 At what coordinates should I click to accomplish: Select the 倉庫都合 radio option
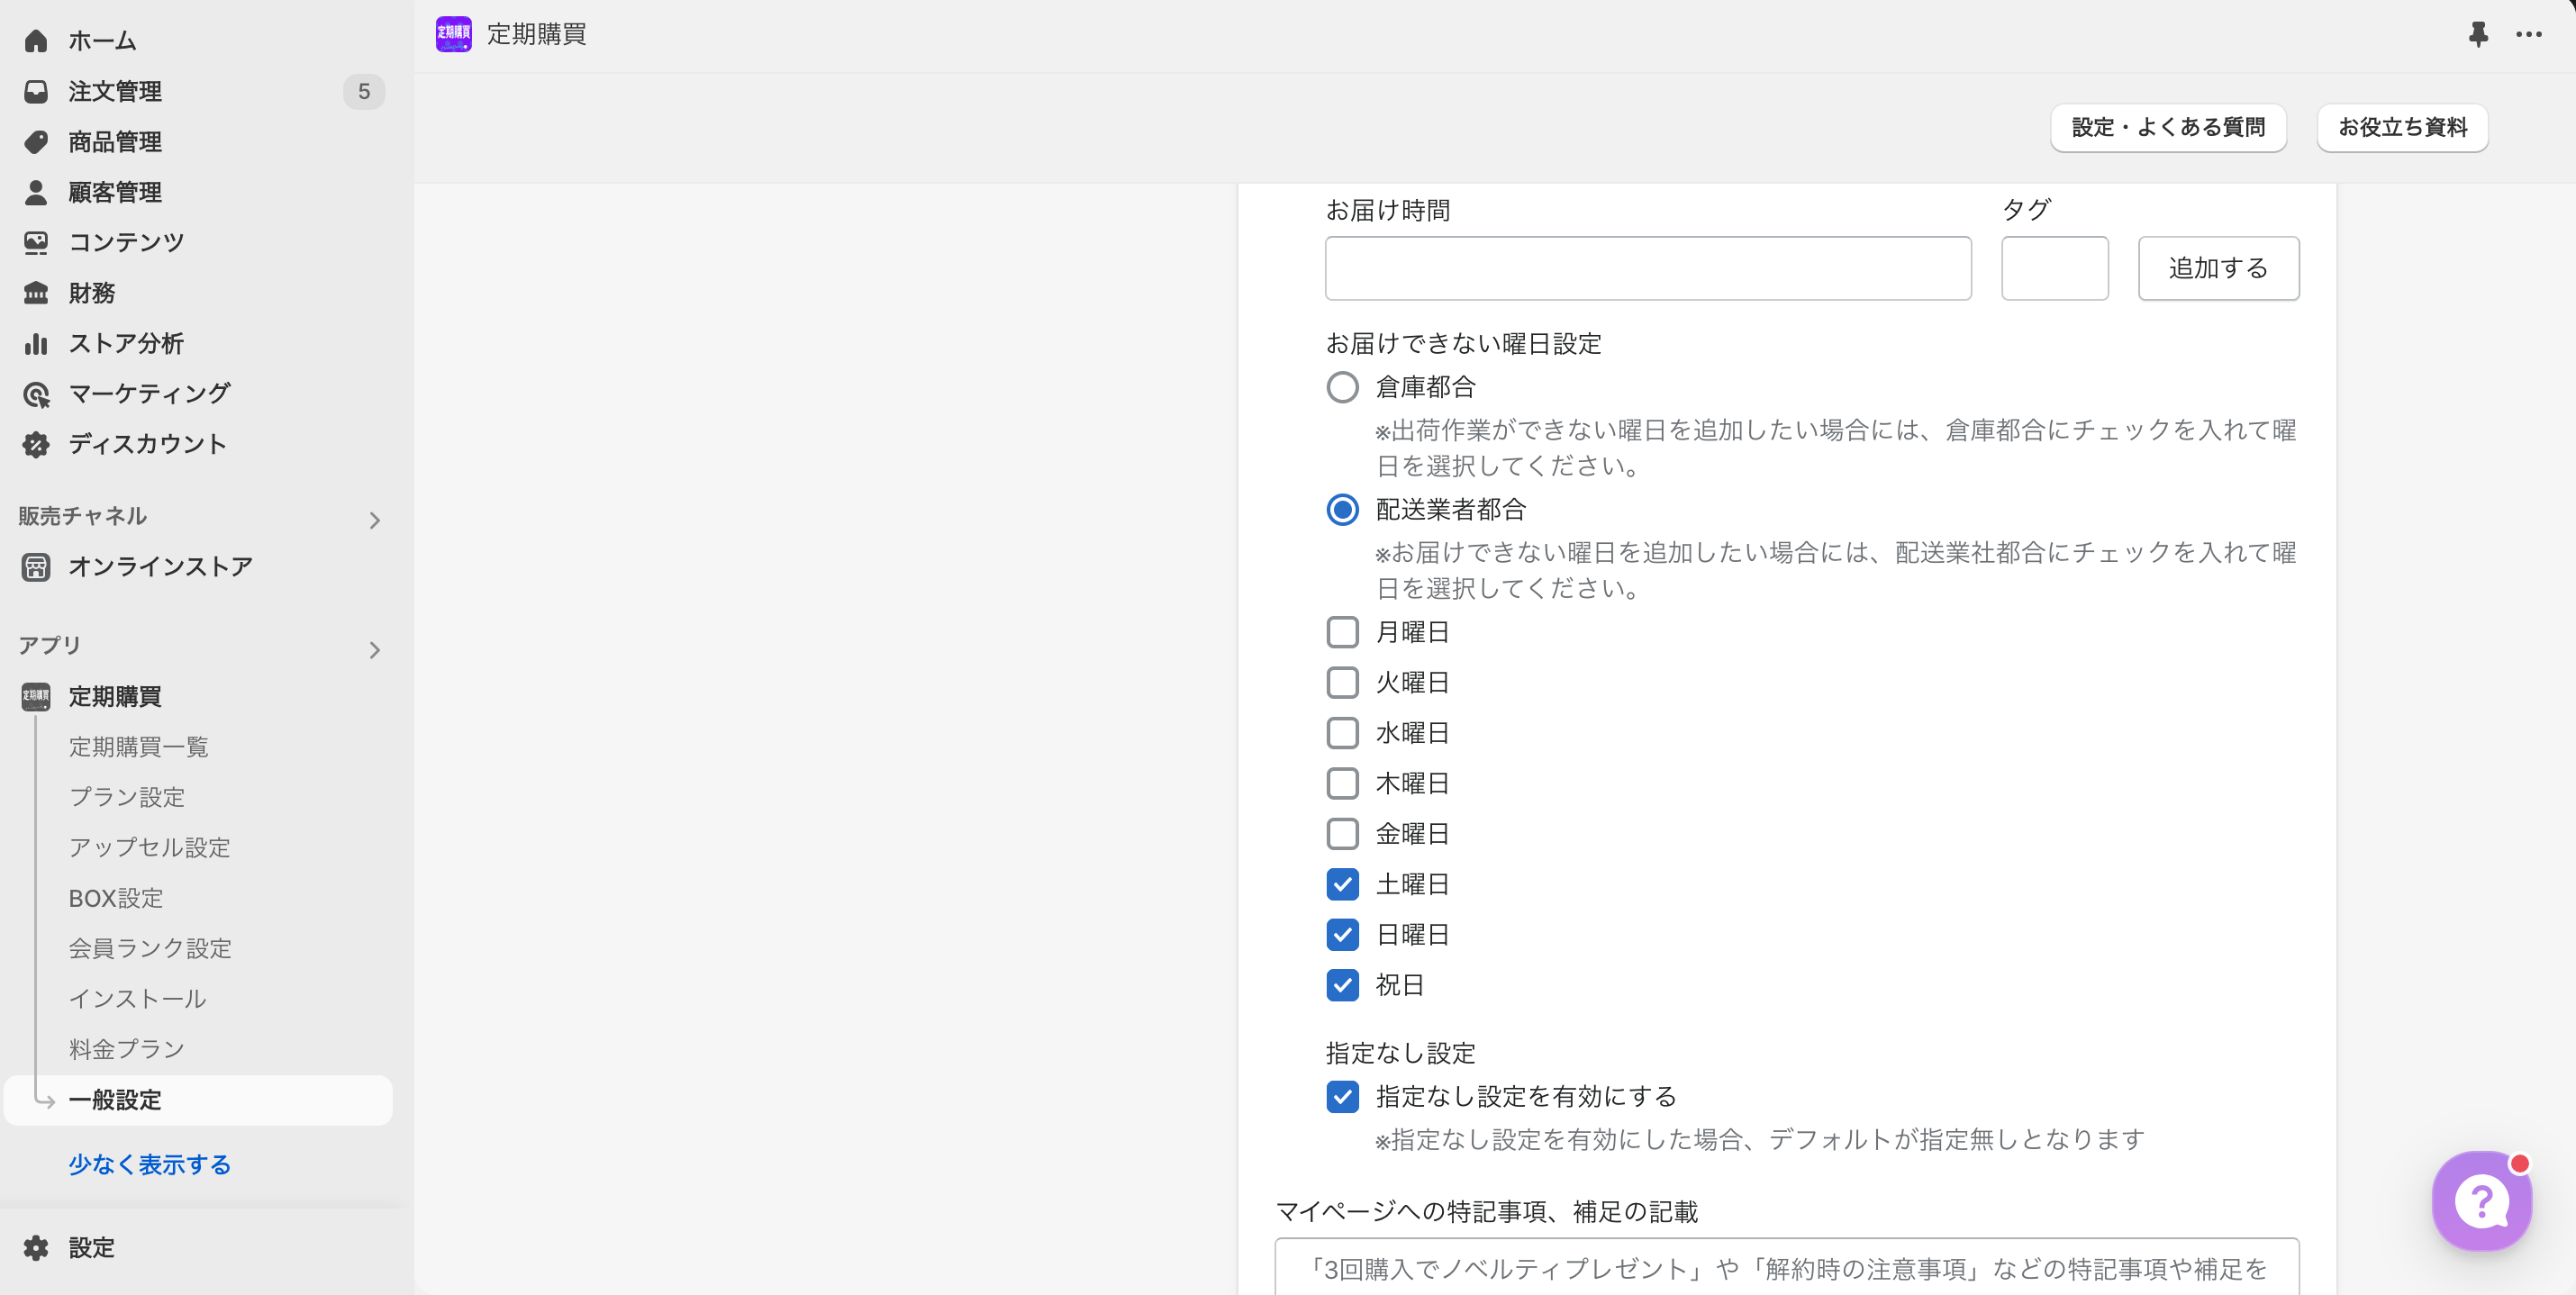coord(1342,387)
